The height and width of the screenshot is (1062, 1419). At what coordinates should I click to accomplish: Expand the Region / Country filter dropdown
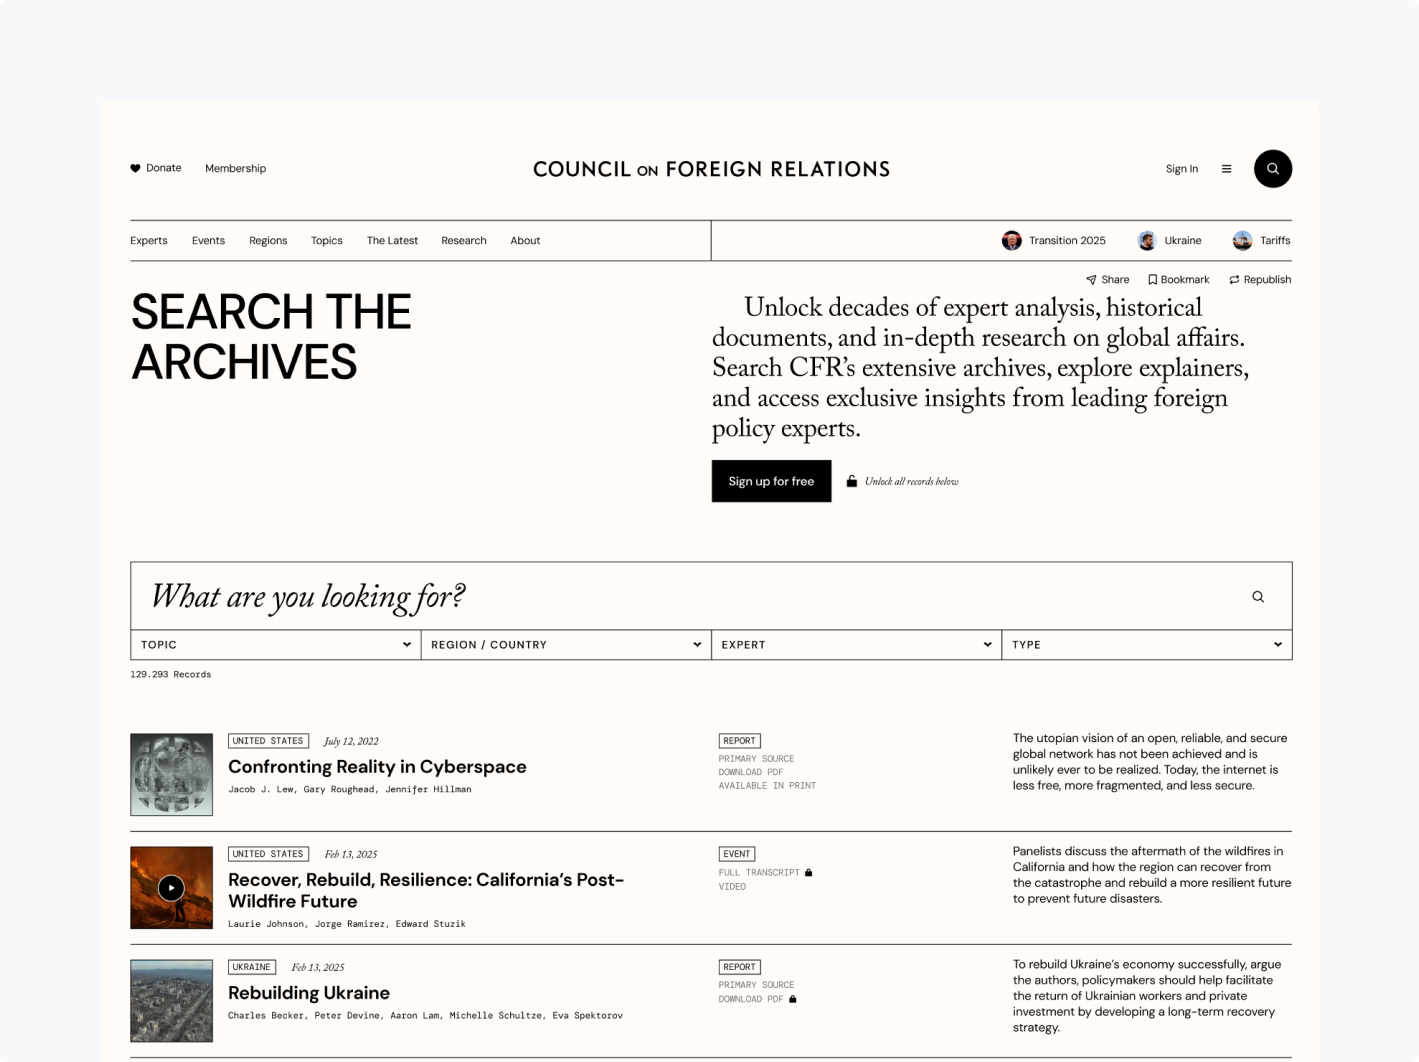566,645
